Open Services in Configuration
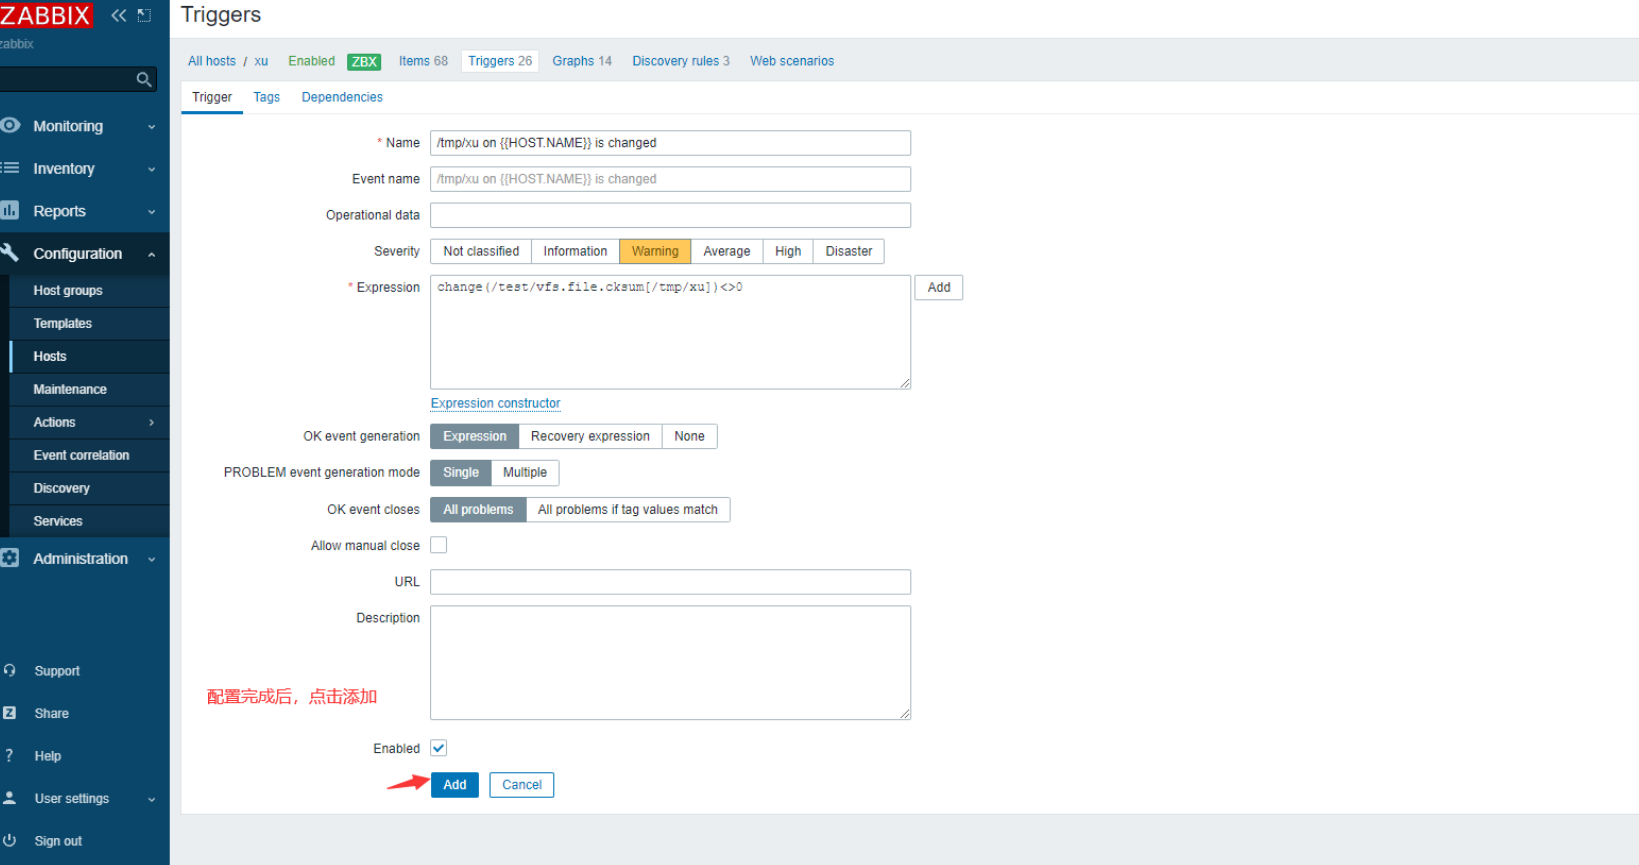The width and height of the screenshot is (1639, 865). coord(58,521)
